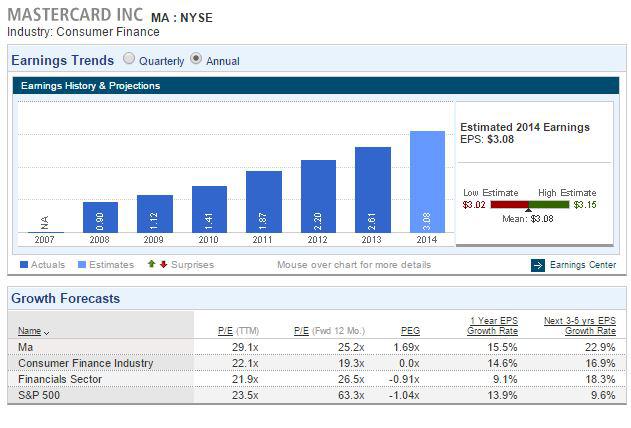Viewport: 631px width, 428px height.
Task: Select the Ma row name
Action: point(25,347)
